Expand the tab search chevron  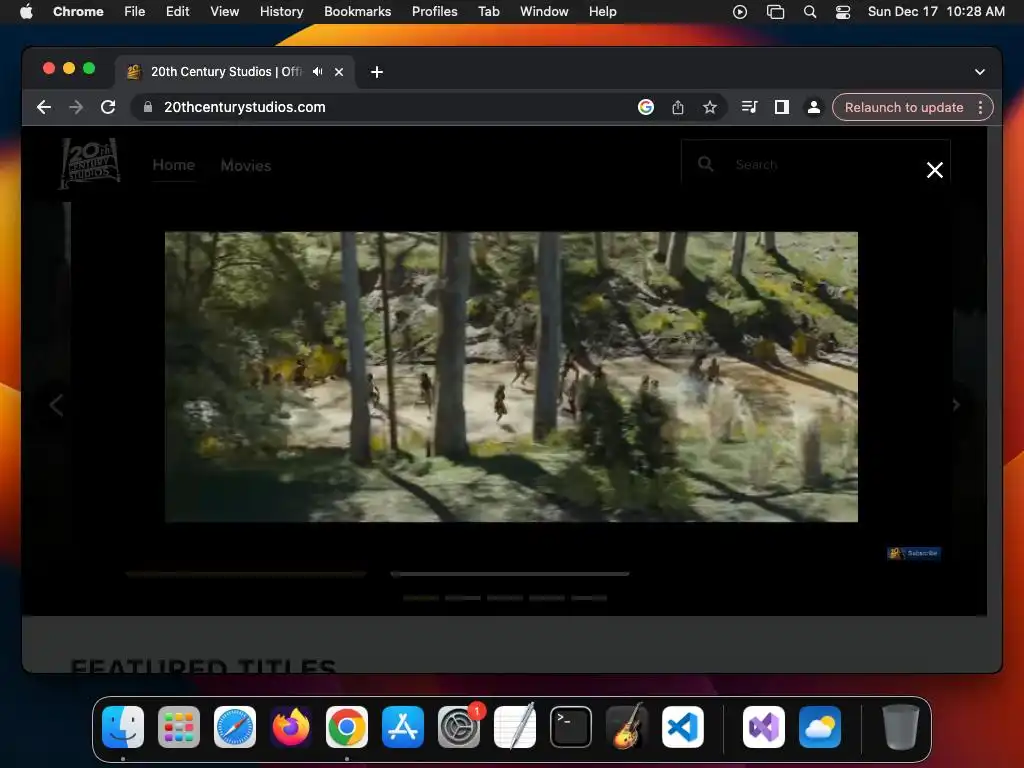(x=980, y=72)
